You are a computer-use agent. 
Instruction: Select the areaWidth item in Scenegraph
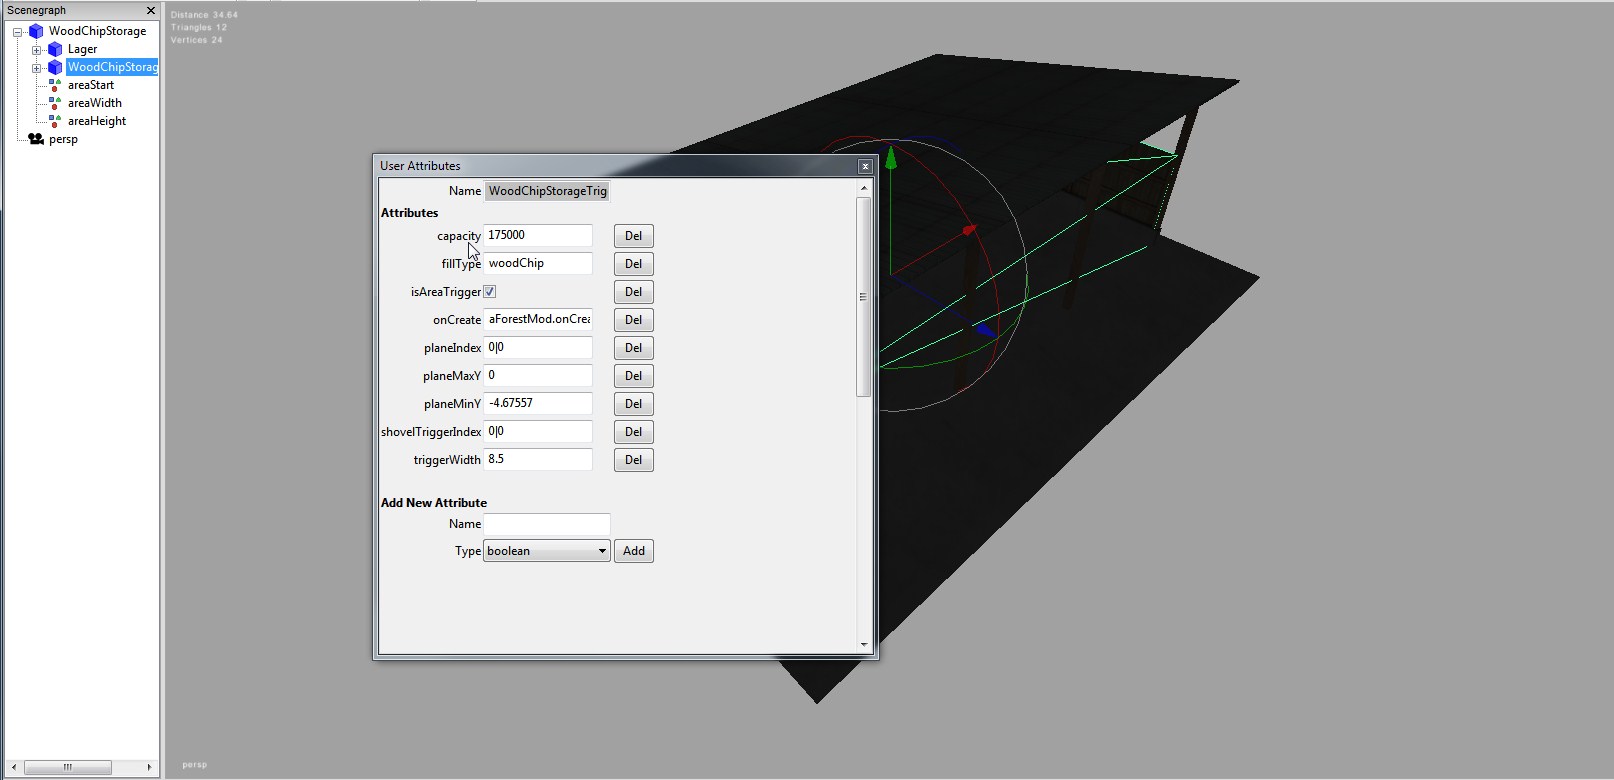pos(95,103)
